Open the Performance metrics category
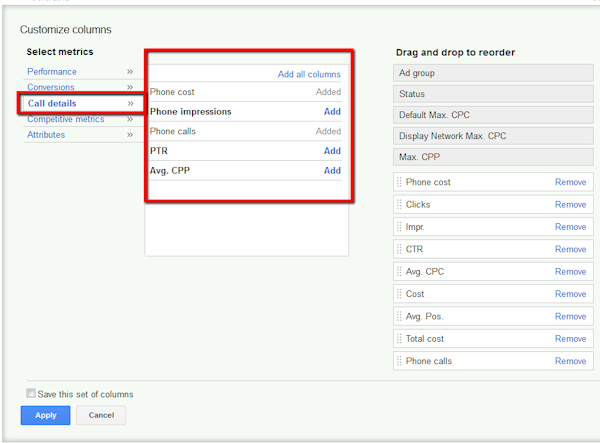The width and height of the screenshot is (600, 443). click(52, 72)
